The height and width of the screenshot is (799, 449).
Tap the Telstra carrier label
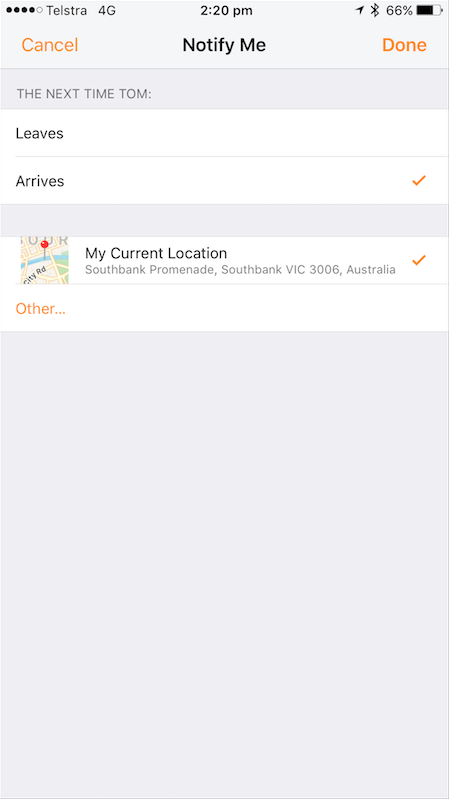[66, 10]
